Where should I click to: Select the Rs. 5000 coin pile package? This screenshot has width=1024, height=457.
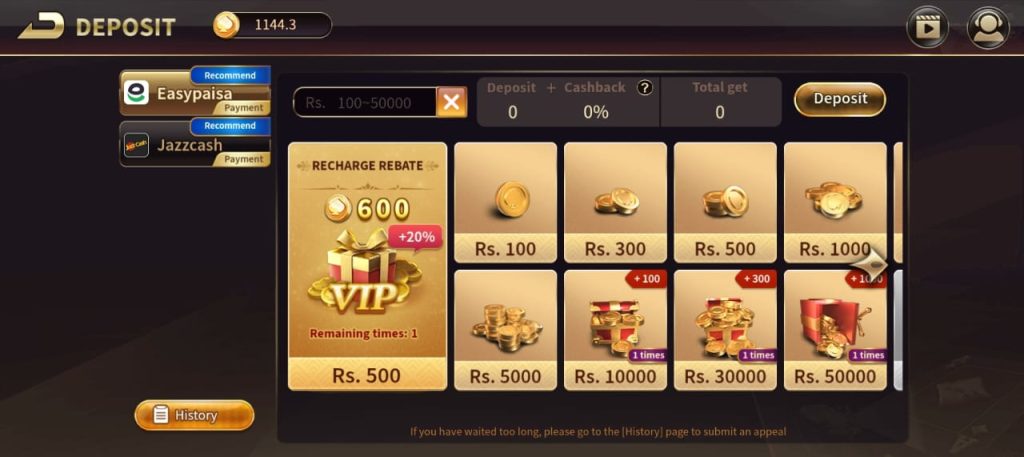coord(505,330)
